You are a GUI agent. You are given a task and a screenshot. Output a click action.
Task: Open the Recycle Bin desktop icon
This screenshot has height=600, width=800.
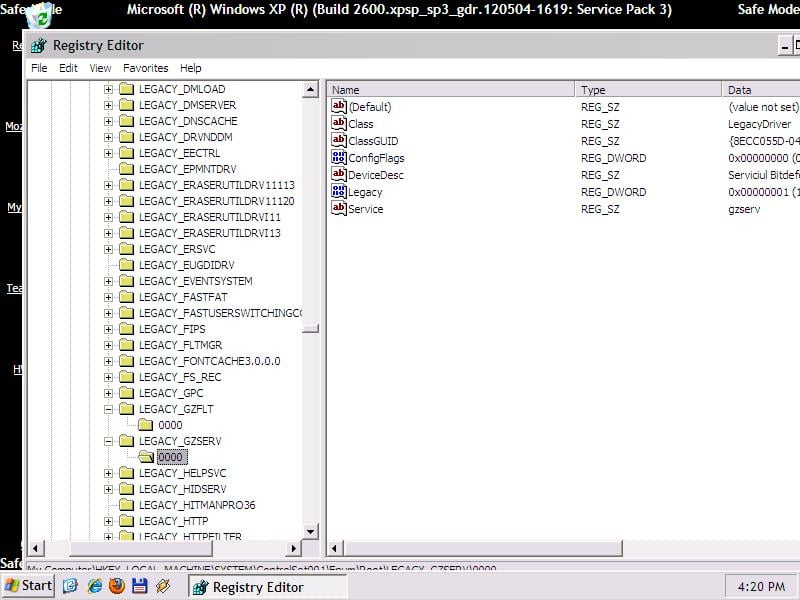[x=39, y=15]
